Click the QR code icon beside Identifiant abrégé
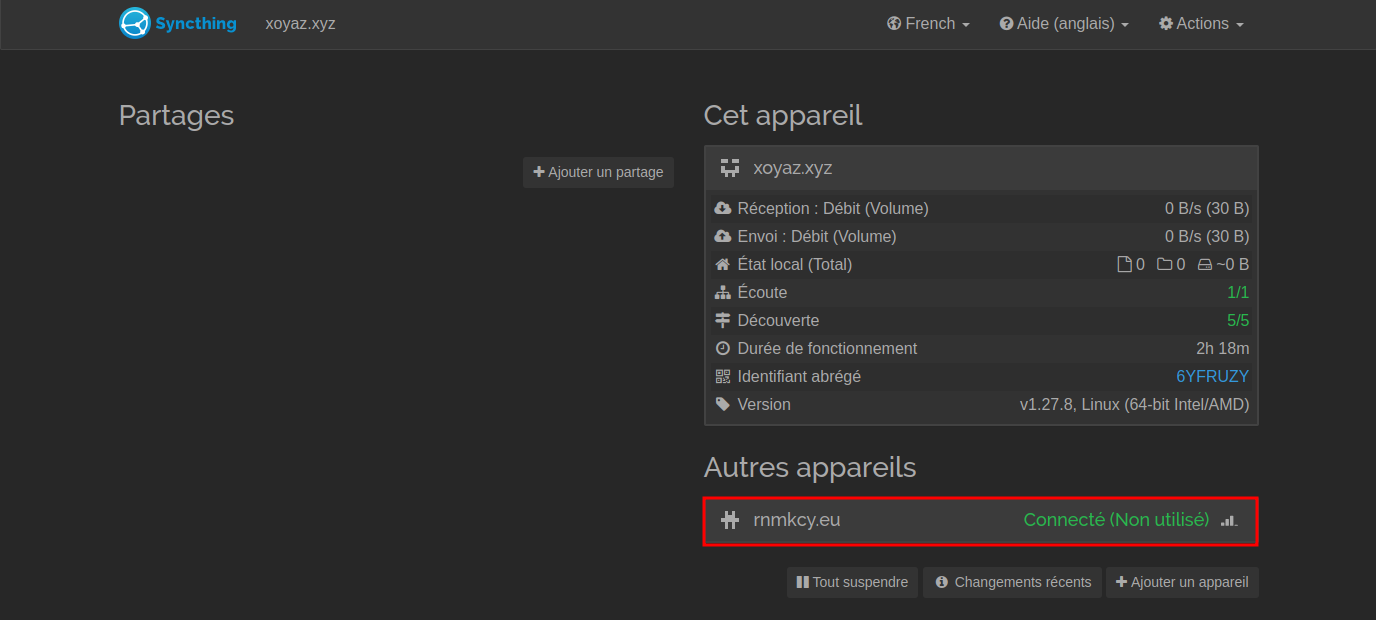Screen dimensions: 1376x620 coord(723,377)
